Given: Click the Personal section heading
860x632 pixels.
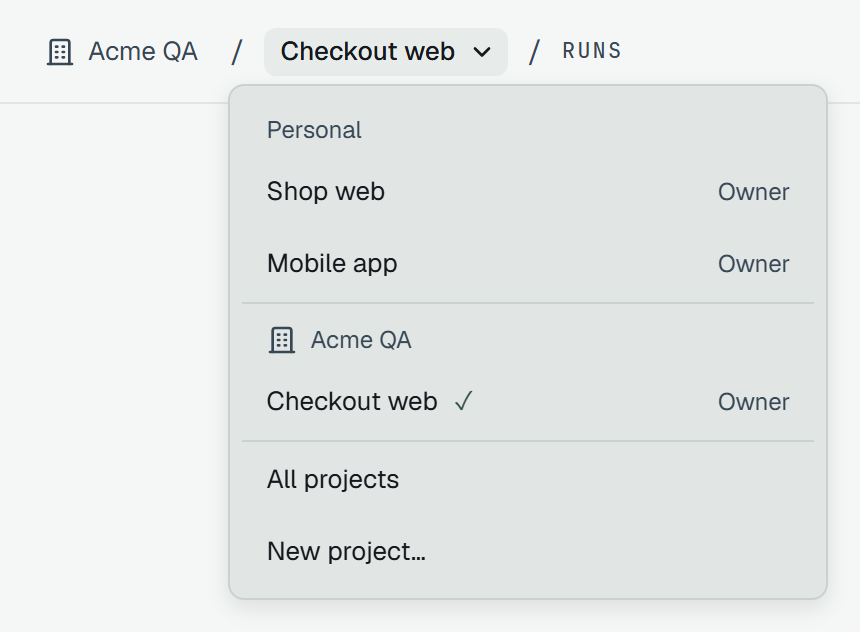Looking at the screenshot, I should 314,131.
